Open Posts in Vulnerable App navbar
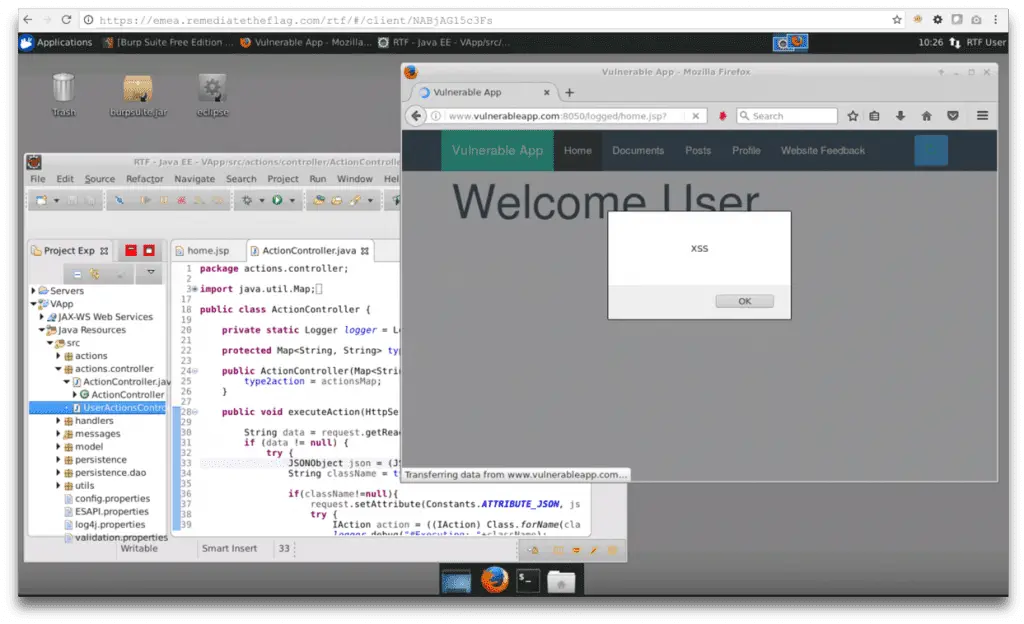Screen dimensions: 1024x624 pos(697,151)
